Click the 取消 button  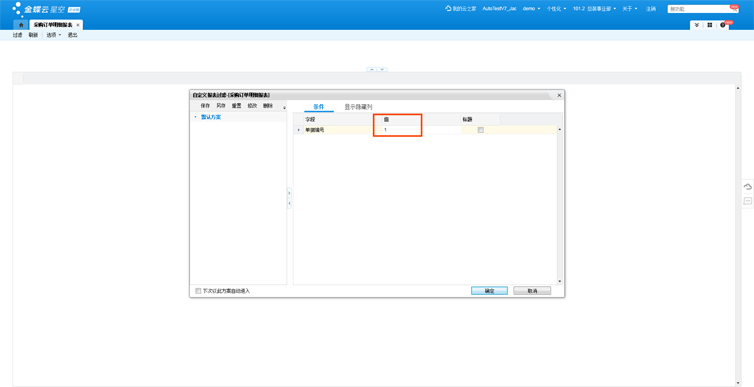[532, 291]
